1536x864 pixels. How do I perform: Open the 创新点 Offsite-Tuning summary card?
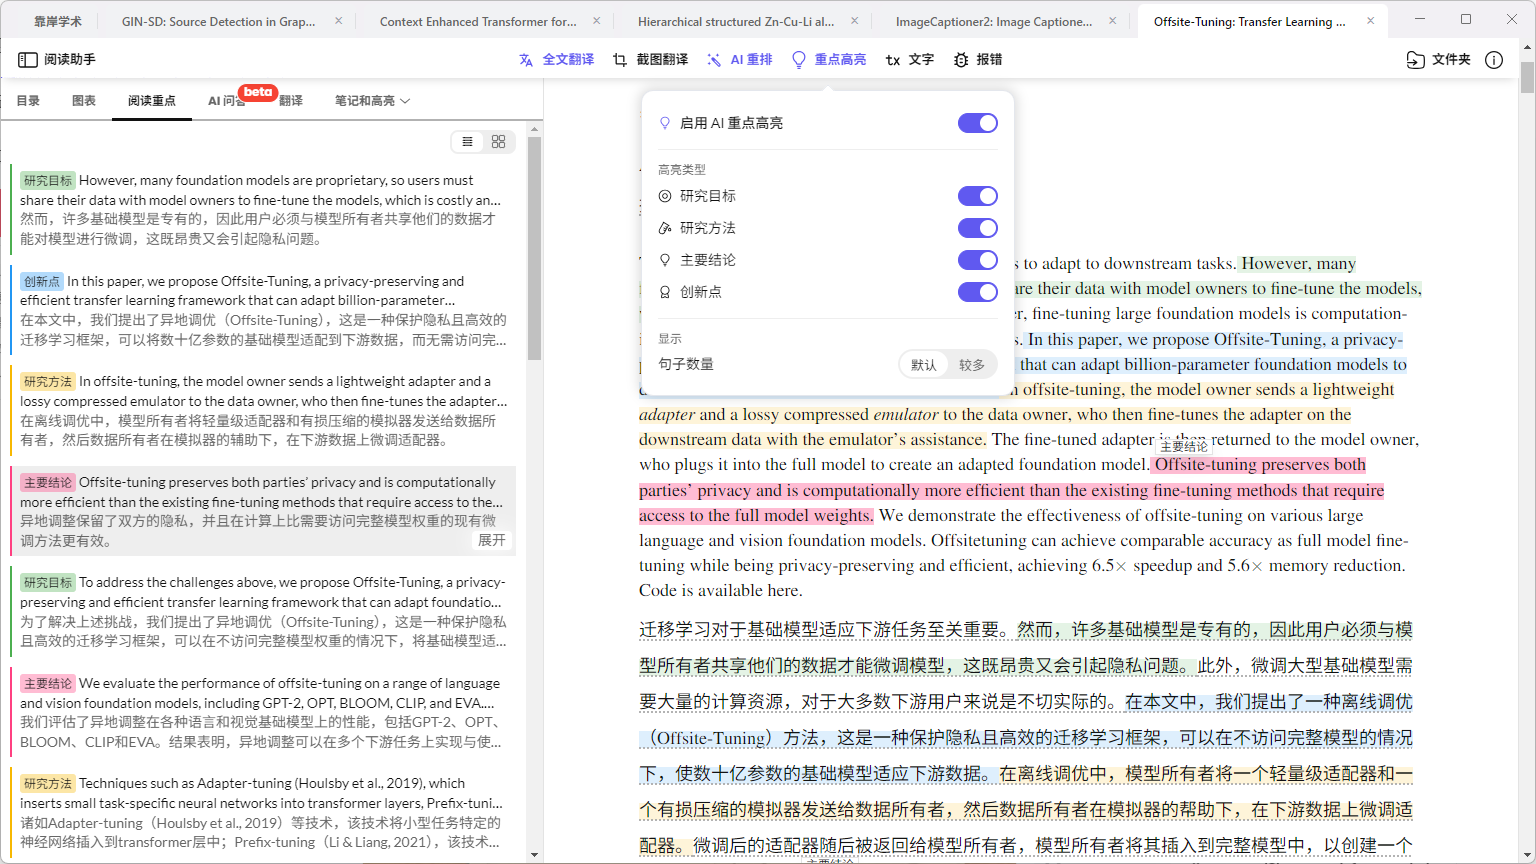coord(263,310)
